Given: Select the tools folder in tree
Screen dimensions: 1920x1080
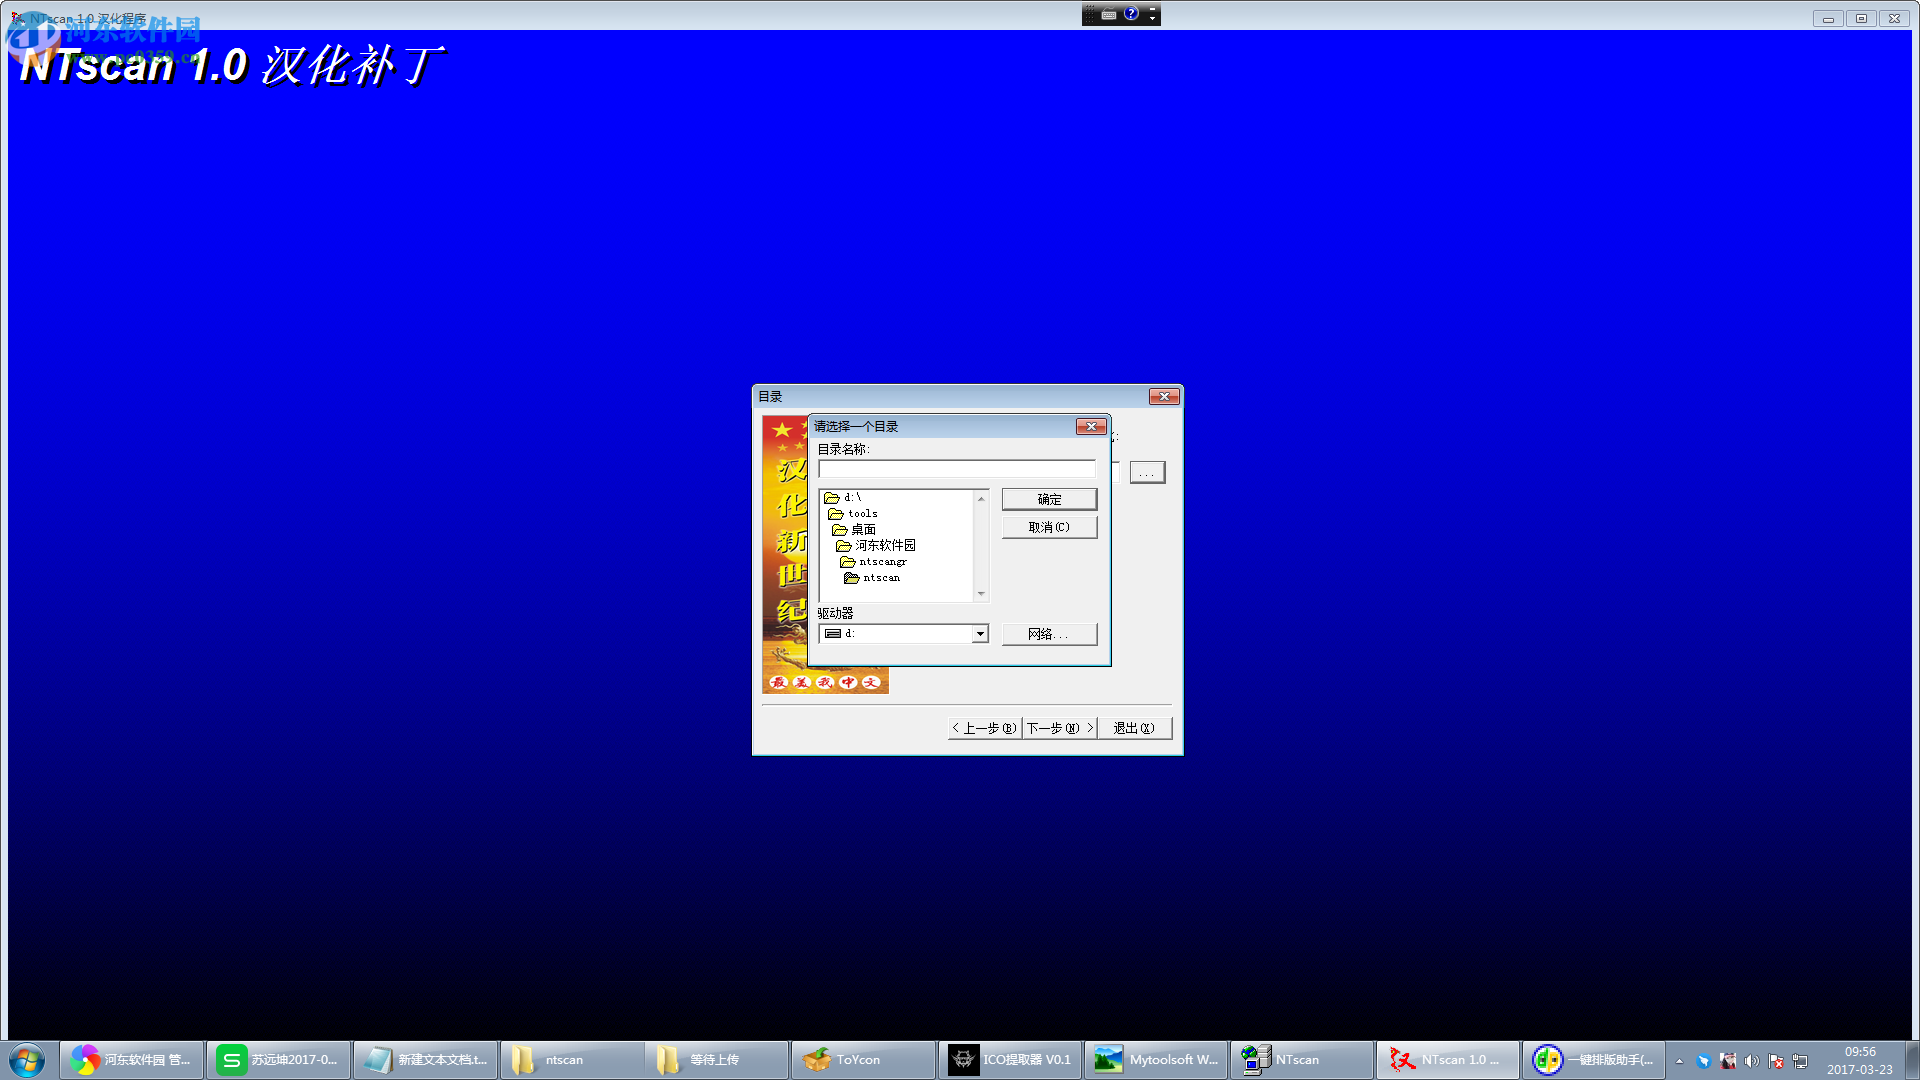Looking at the screenshot, I should pos(861,513).
